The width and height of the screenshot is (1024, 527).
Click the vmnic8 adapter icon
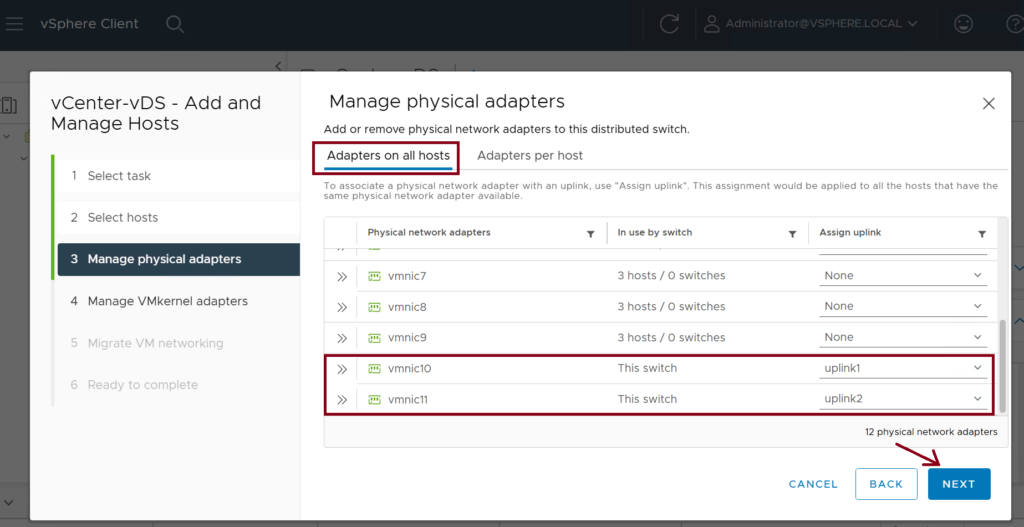click(374, 307)
